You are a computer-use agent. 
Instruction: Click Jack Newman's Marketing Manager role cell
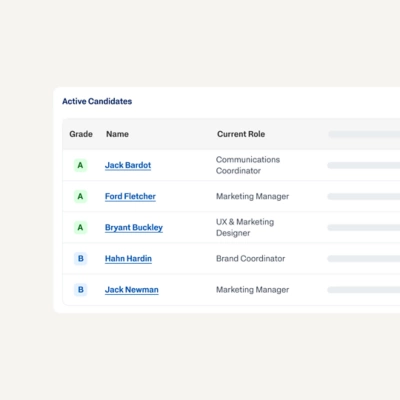(252, 290)
